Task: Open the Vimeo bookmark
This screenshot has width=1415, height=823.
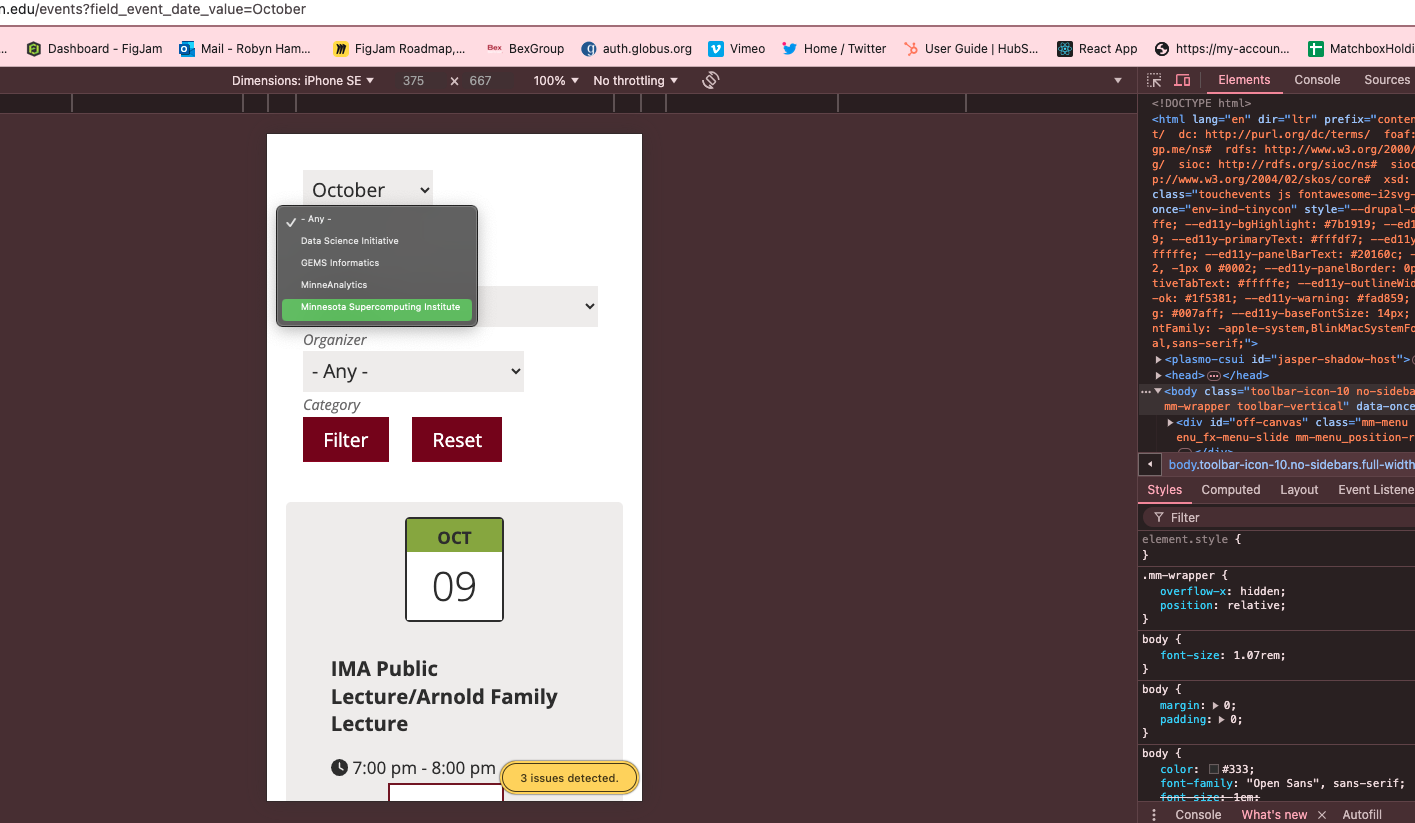Action: 736,48
